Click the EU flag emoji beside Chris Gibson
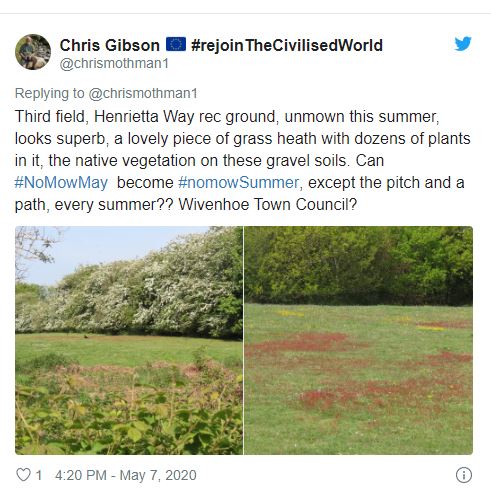This screenshot has height=492, width=491. (x=176, y=44)
